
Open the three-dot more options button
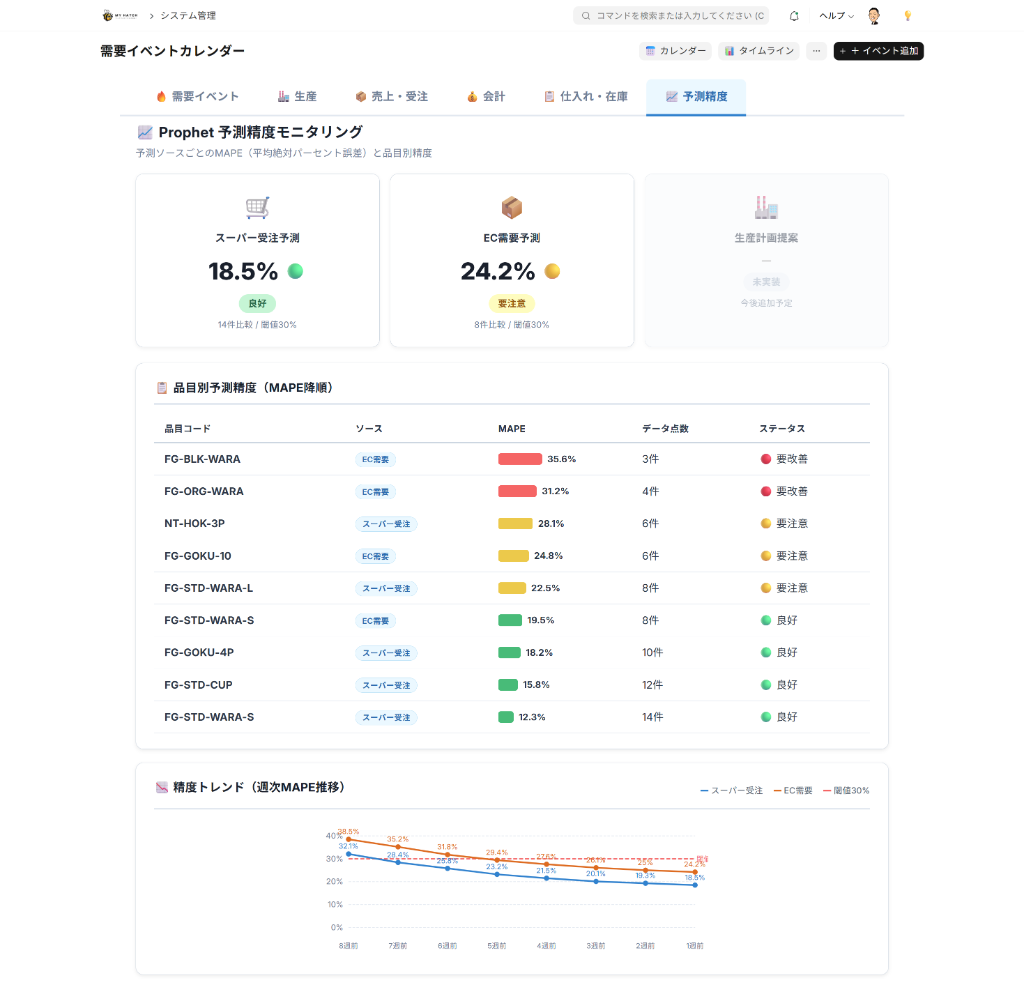[x=816, y=51]
